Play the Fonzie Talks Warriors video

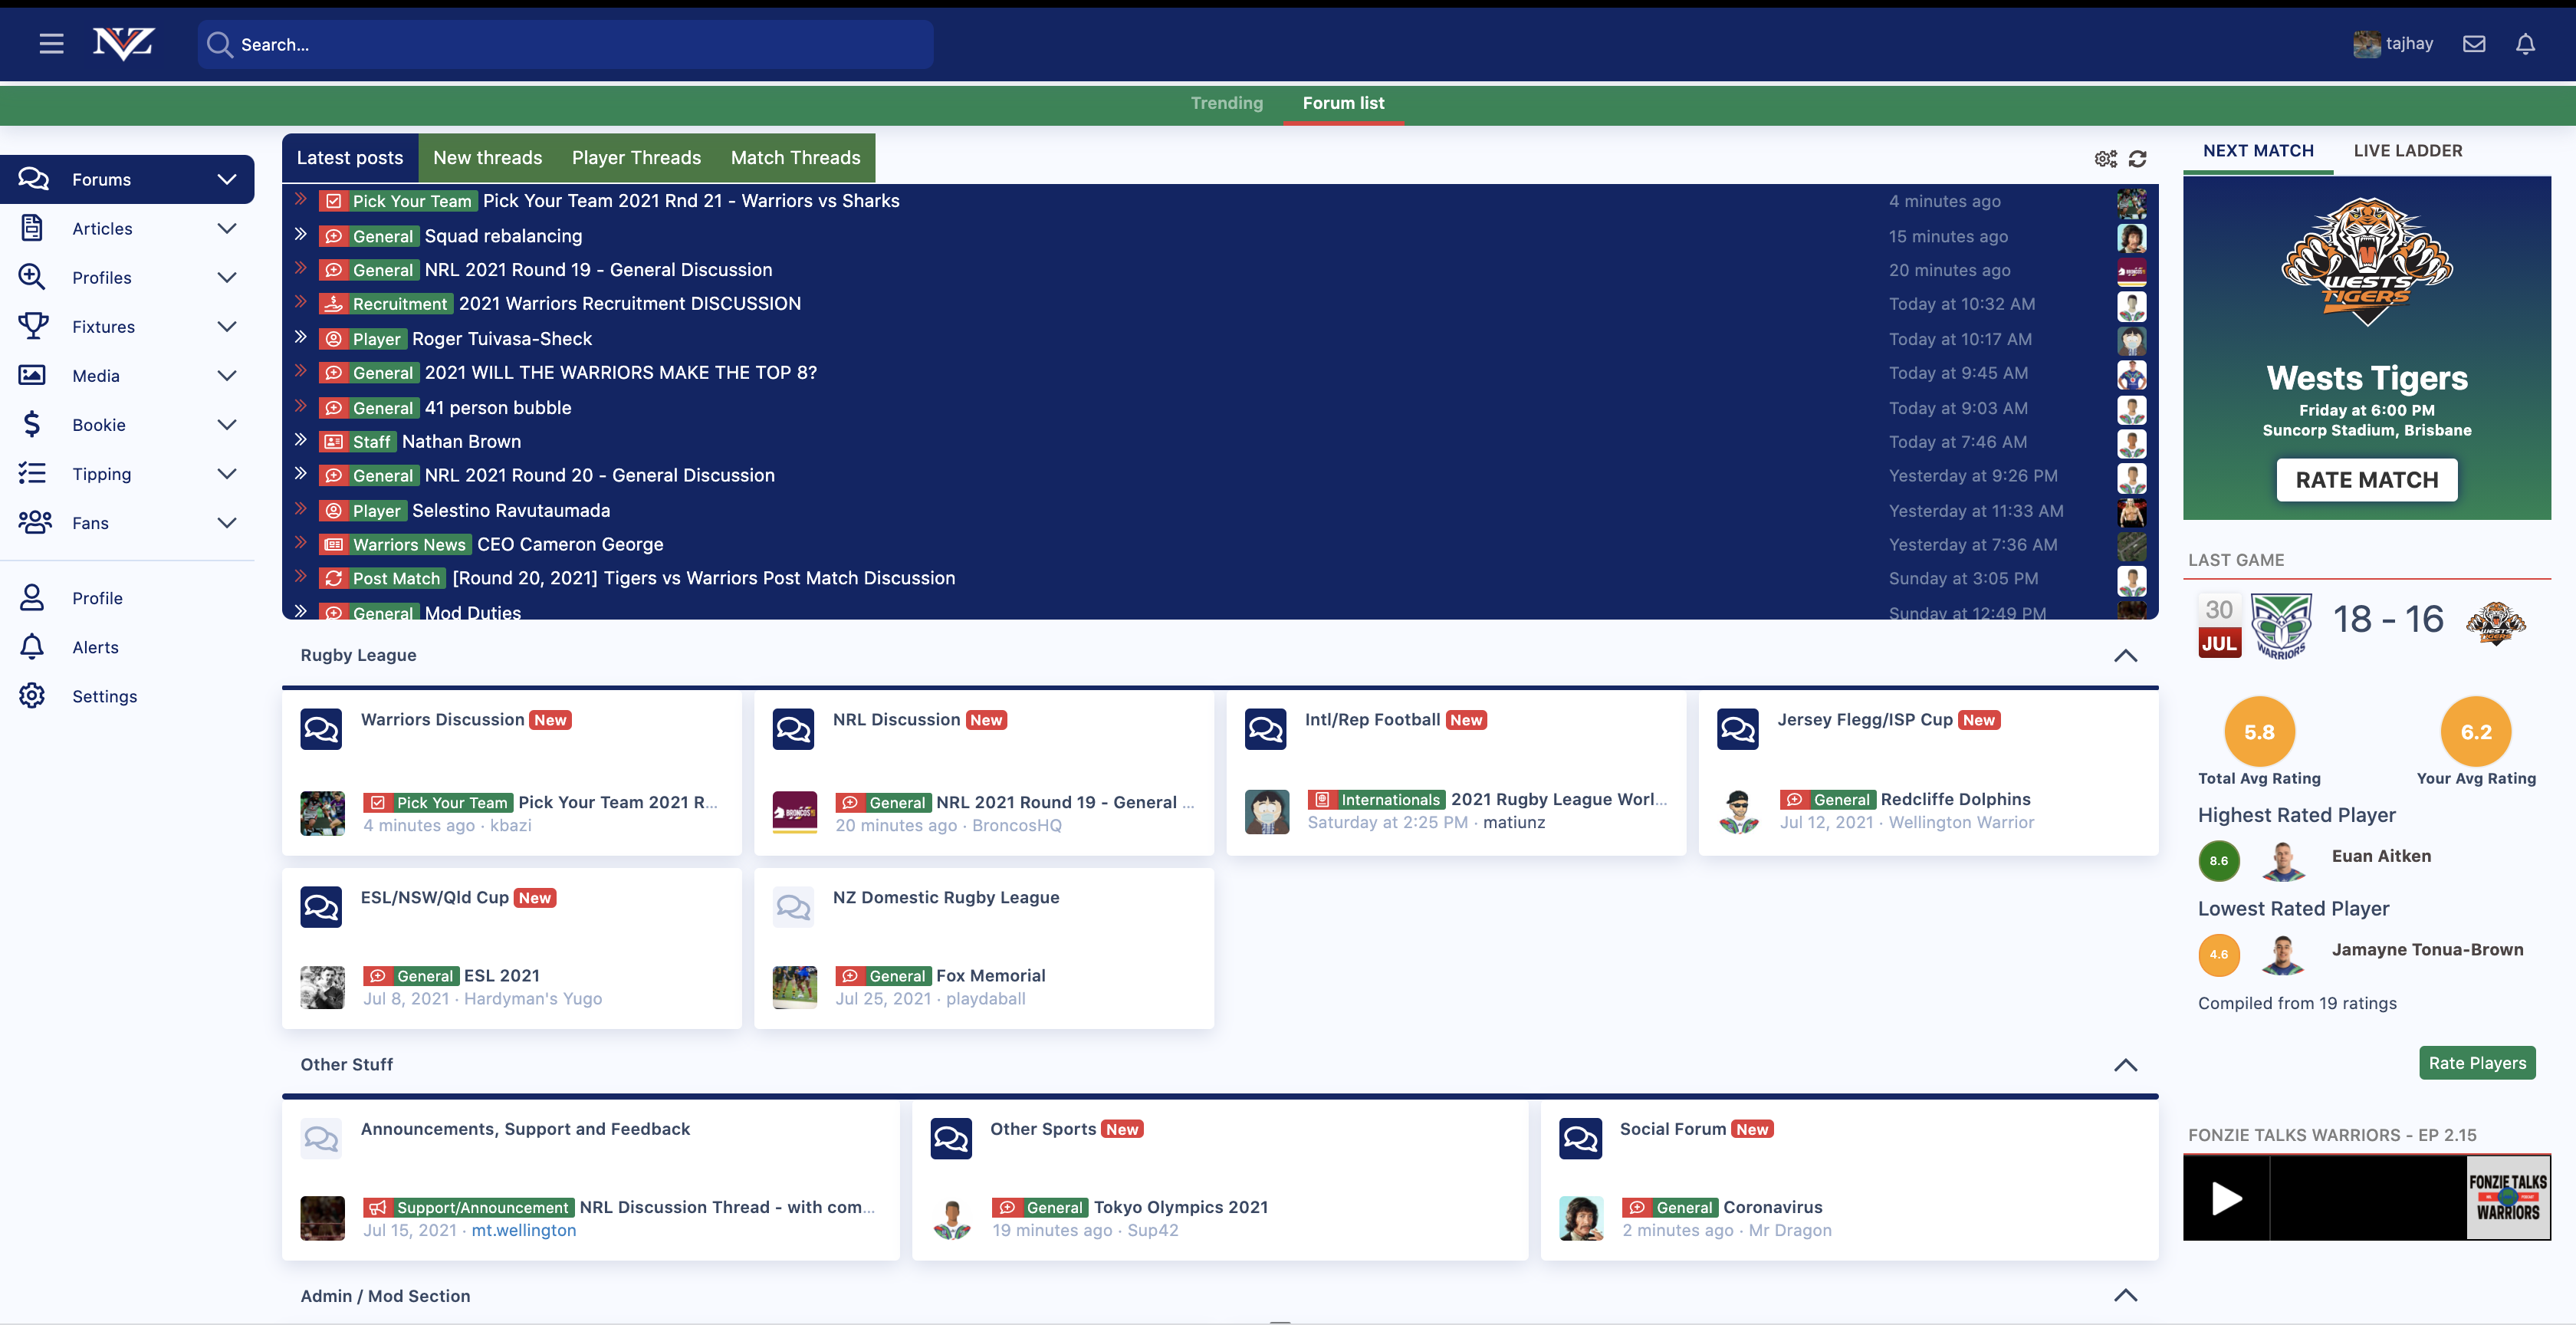pyautogui.click(x=2226, y=1198)
